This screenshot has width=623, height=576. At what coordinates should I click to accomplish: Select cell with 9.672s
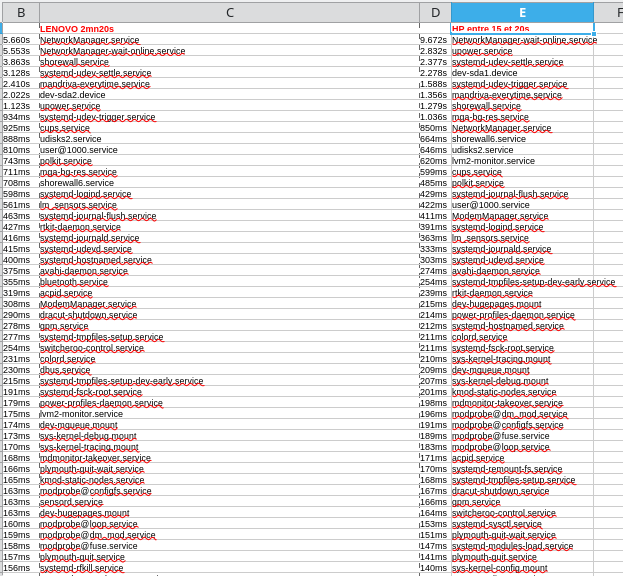coord(435,40)
